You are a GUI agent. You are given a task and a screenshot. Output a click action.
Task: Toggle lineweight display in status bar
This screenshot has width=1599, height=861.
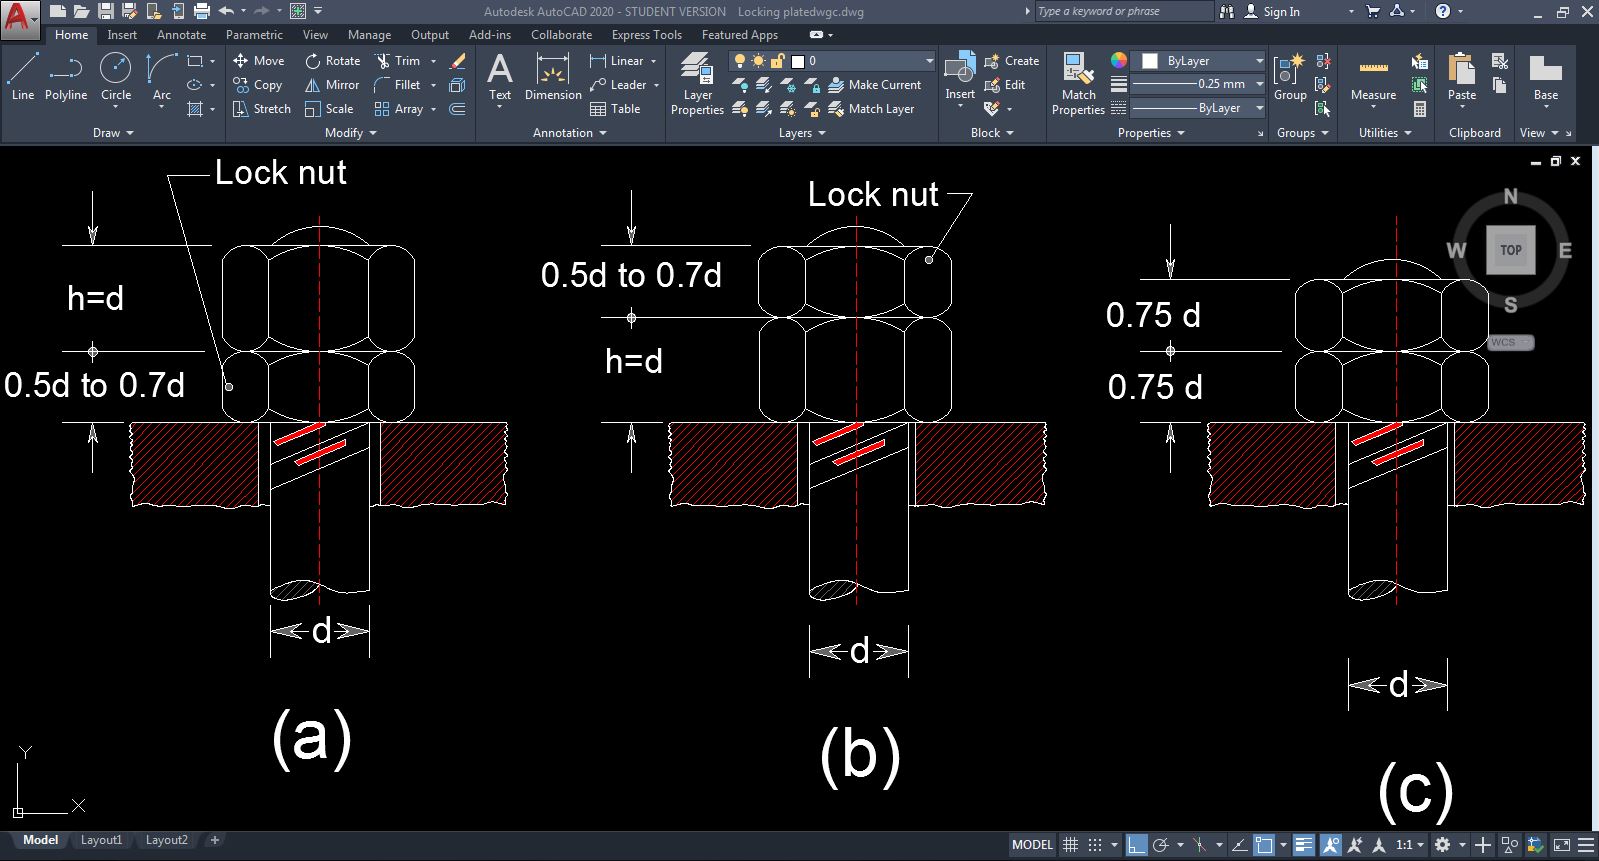(x=1303, y=845)
